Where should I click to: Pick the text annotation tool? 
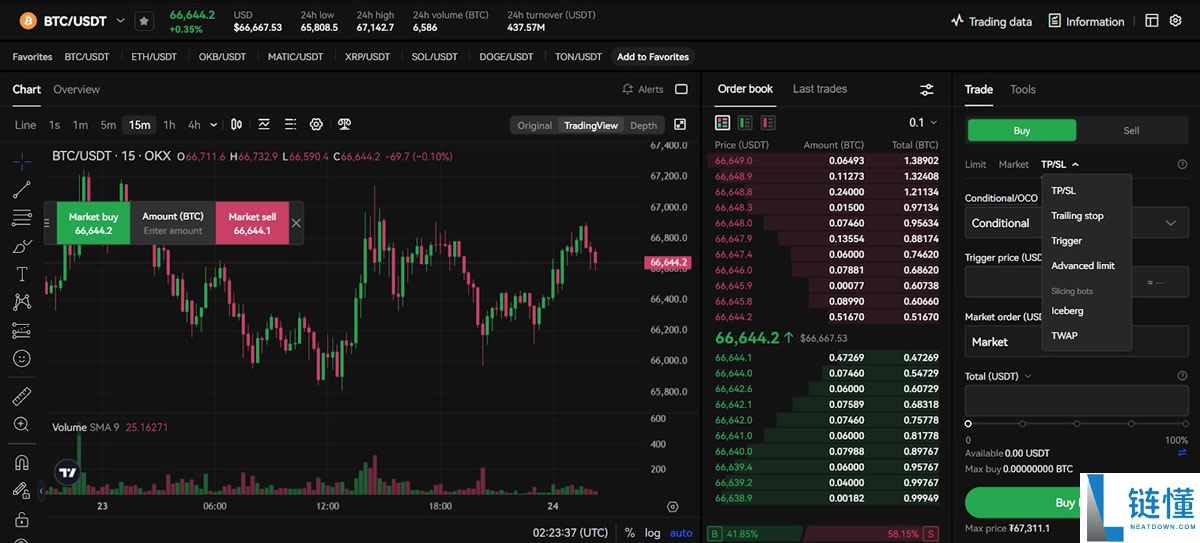click(22, 274)
